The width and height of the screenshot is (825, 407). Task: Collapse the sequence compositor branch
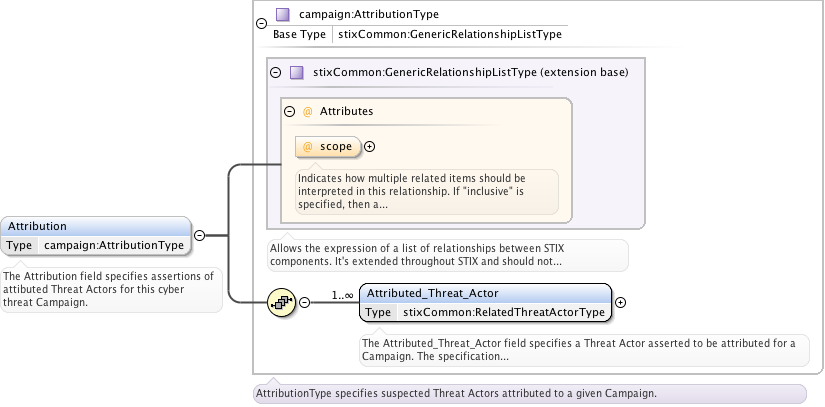point(304,302)
